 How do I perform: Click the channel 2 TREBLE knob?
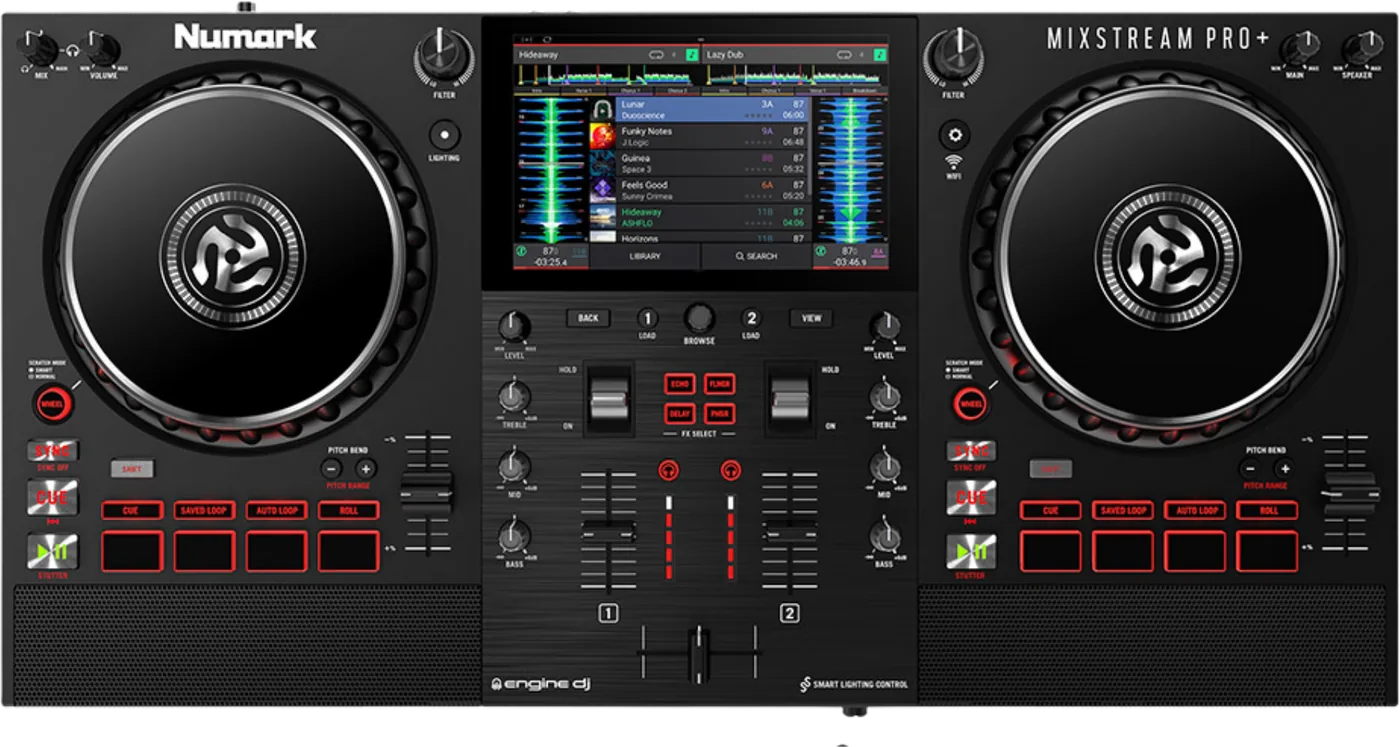pos(885,397)
